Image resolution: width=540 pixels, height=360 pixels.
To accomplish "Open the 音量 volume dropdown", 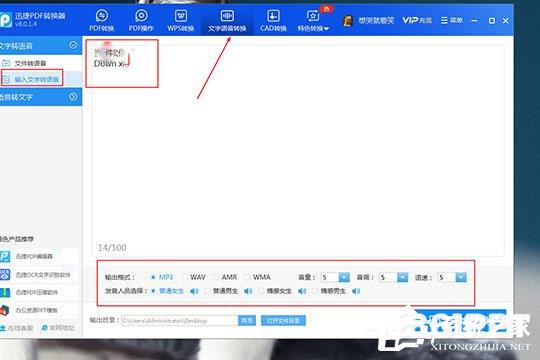I will [x=344, y=277].
